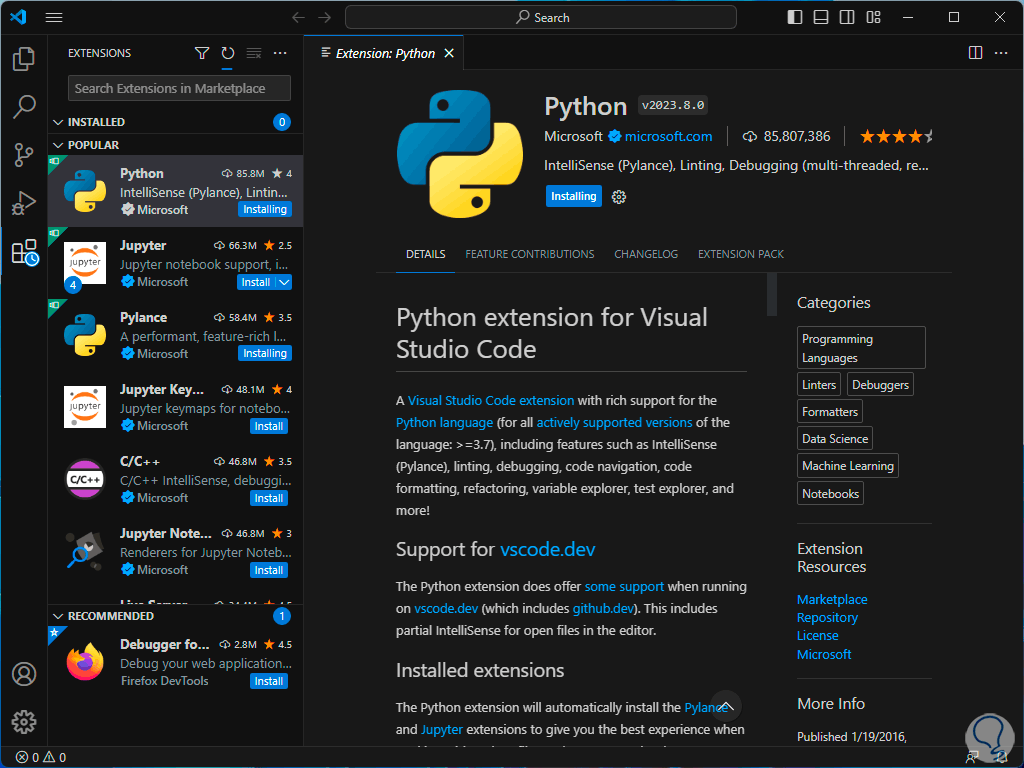Viewport: 1024px width, 768px height.
Task: Open the Manage gear in activity bar
Action: 24,721
